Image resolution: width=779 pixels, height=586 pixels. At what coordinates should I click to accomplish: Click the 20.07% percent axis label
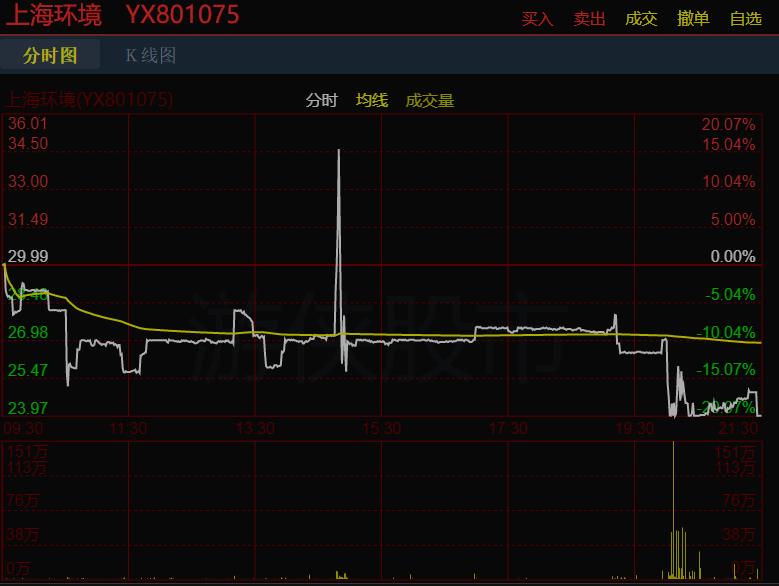[x=728, y=124]
